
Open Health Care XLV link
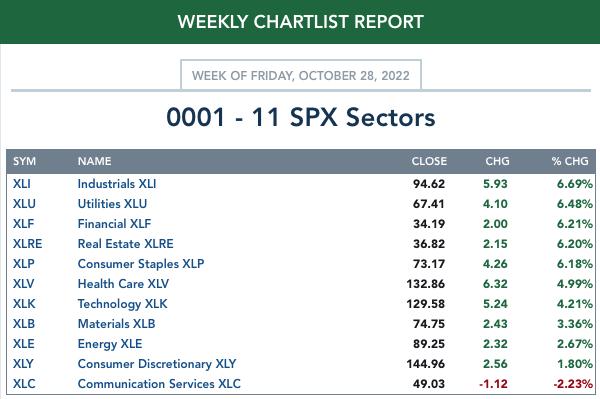point(123,284)
